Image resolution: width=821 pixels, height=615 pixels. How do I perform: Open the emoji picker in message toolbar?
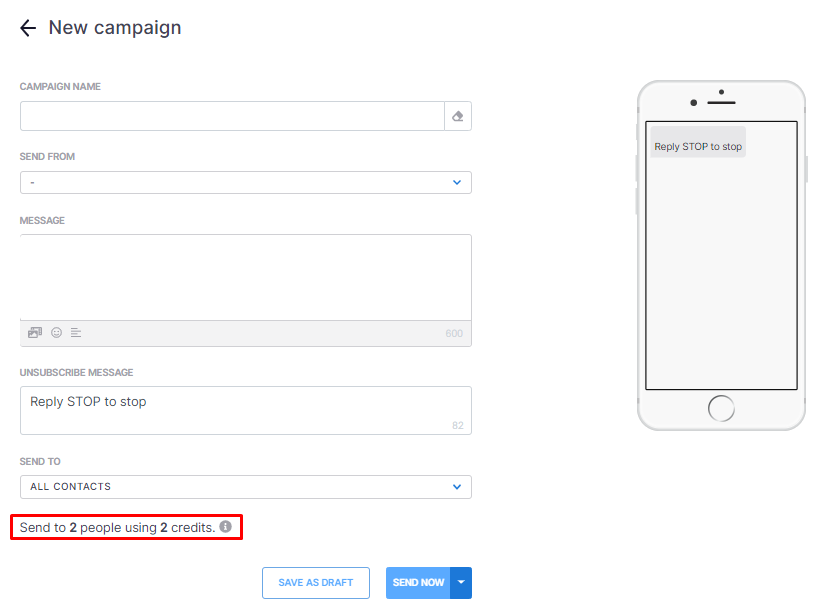pos(57,333)
